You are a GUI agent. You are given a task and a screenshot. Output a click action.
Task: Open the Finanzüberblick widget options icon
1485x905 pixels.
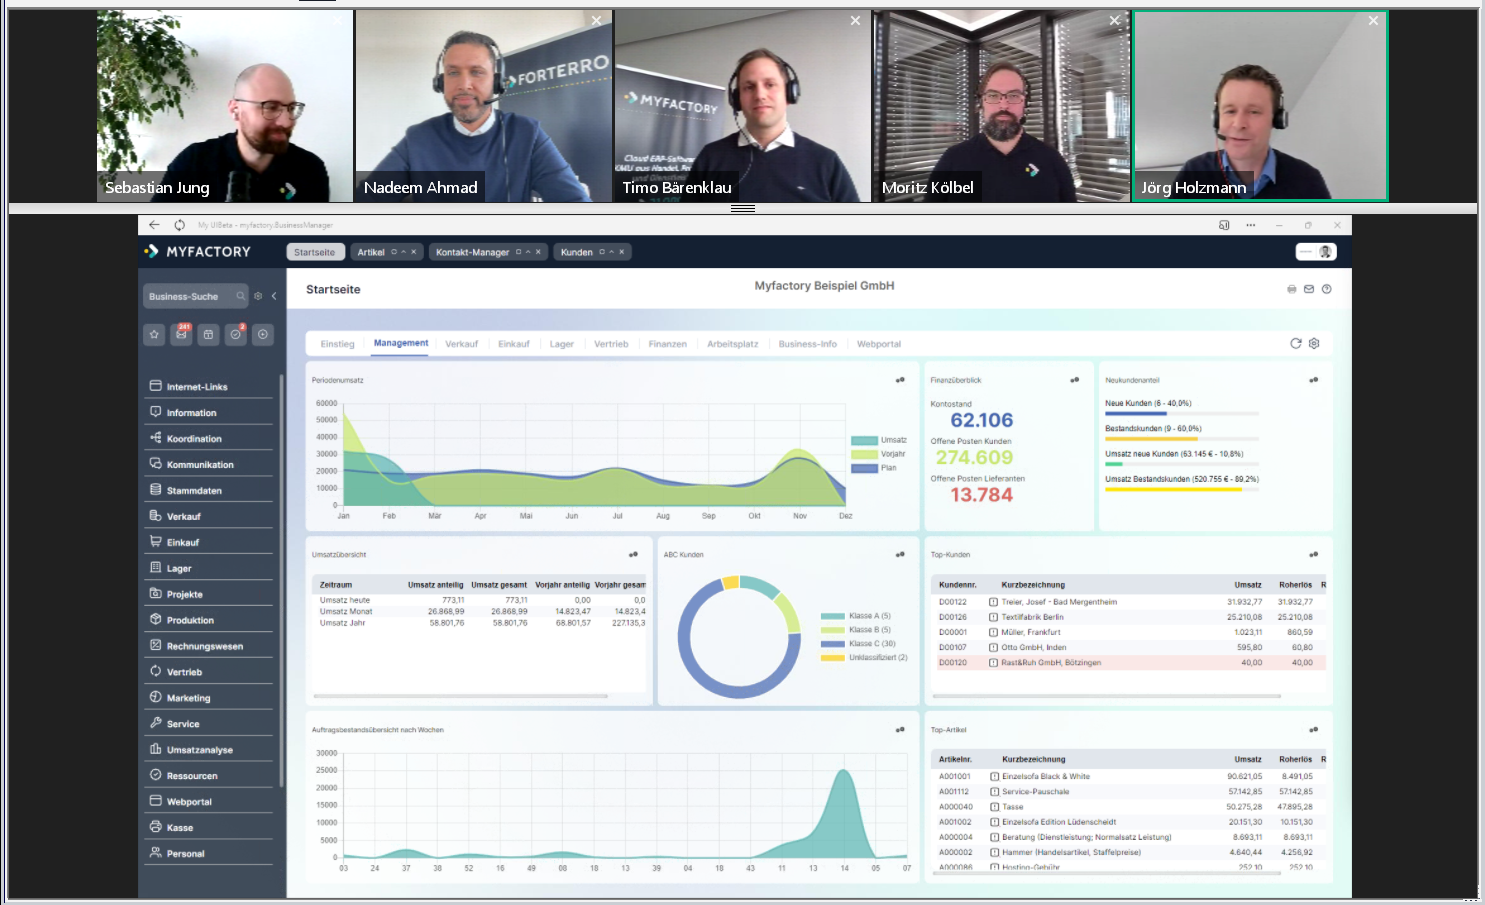coord(1075,380)
